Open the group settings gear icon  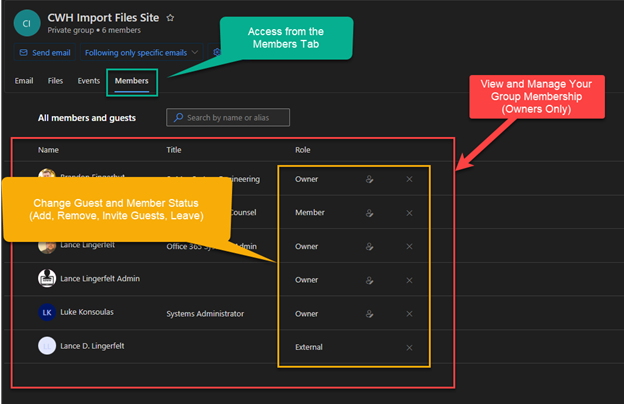216,52
